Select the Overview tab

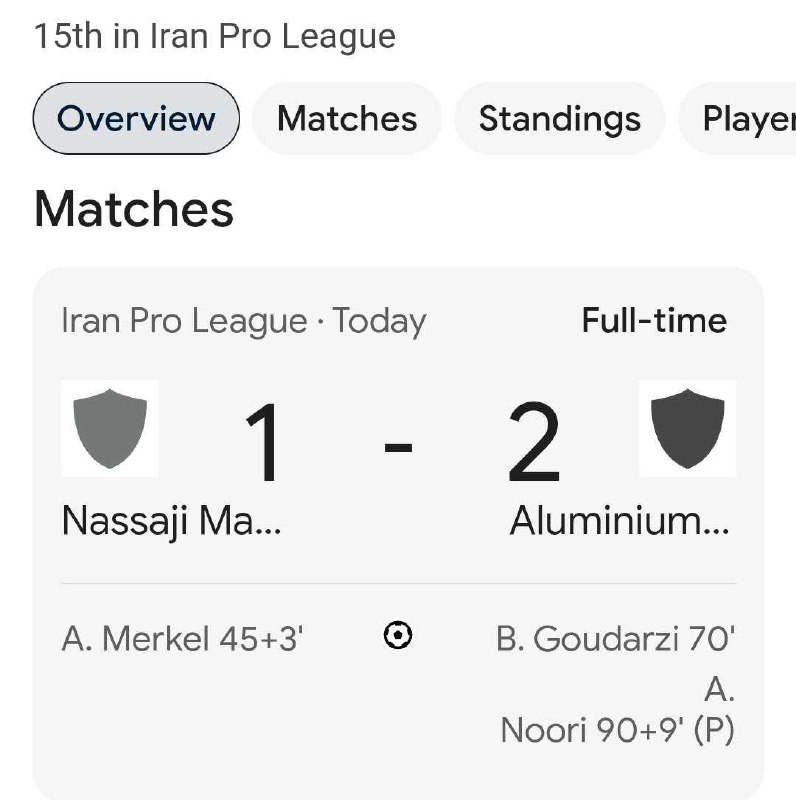coord(136,118)
